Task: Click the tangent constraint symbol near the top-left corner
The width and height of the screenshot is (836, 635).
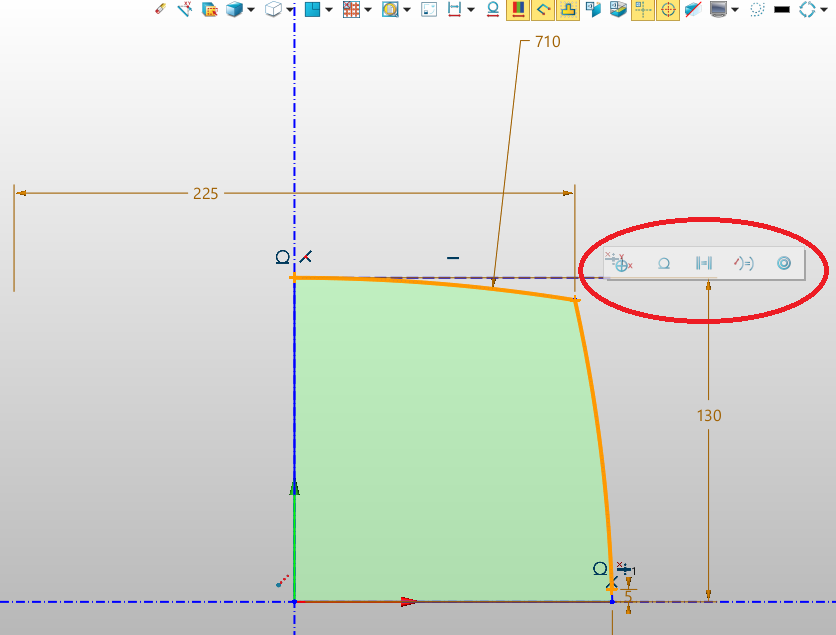Action: [x=283, y=258]
